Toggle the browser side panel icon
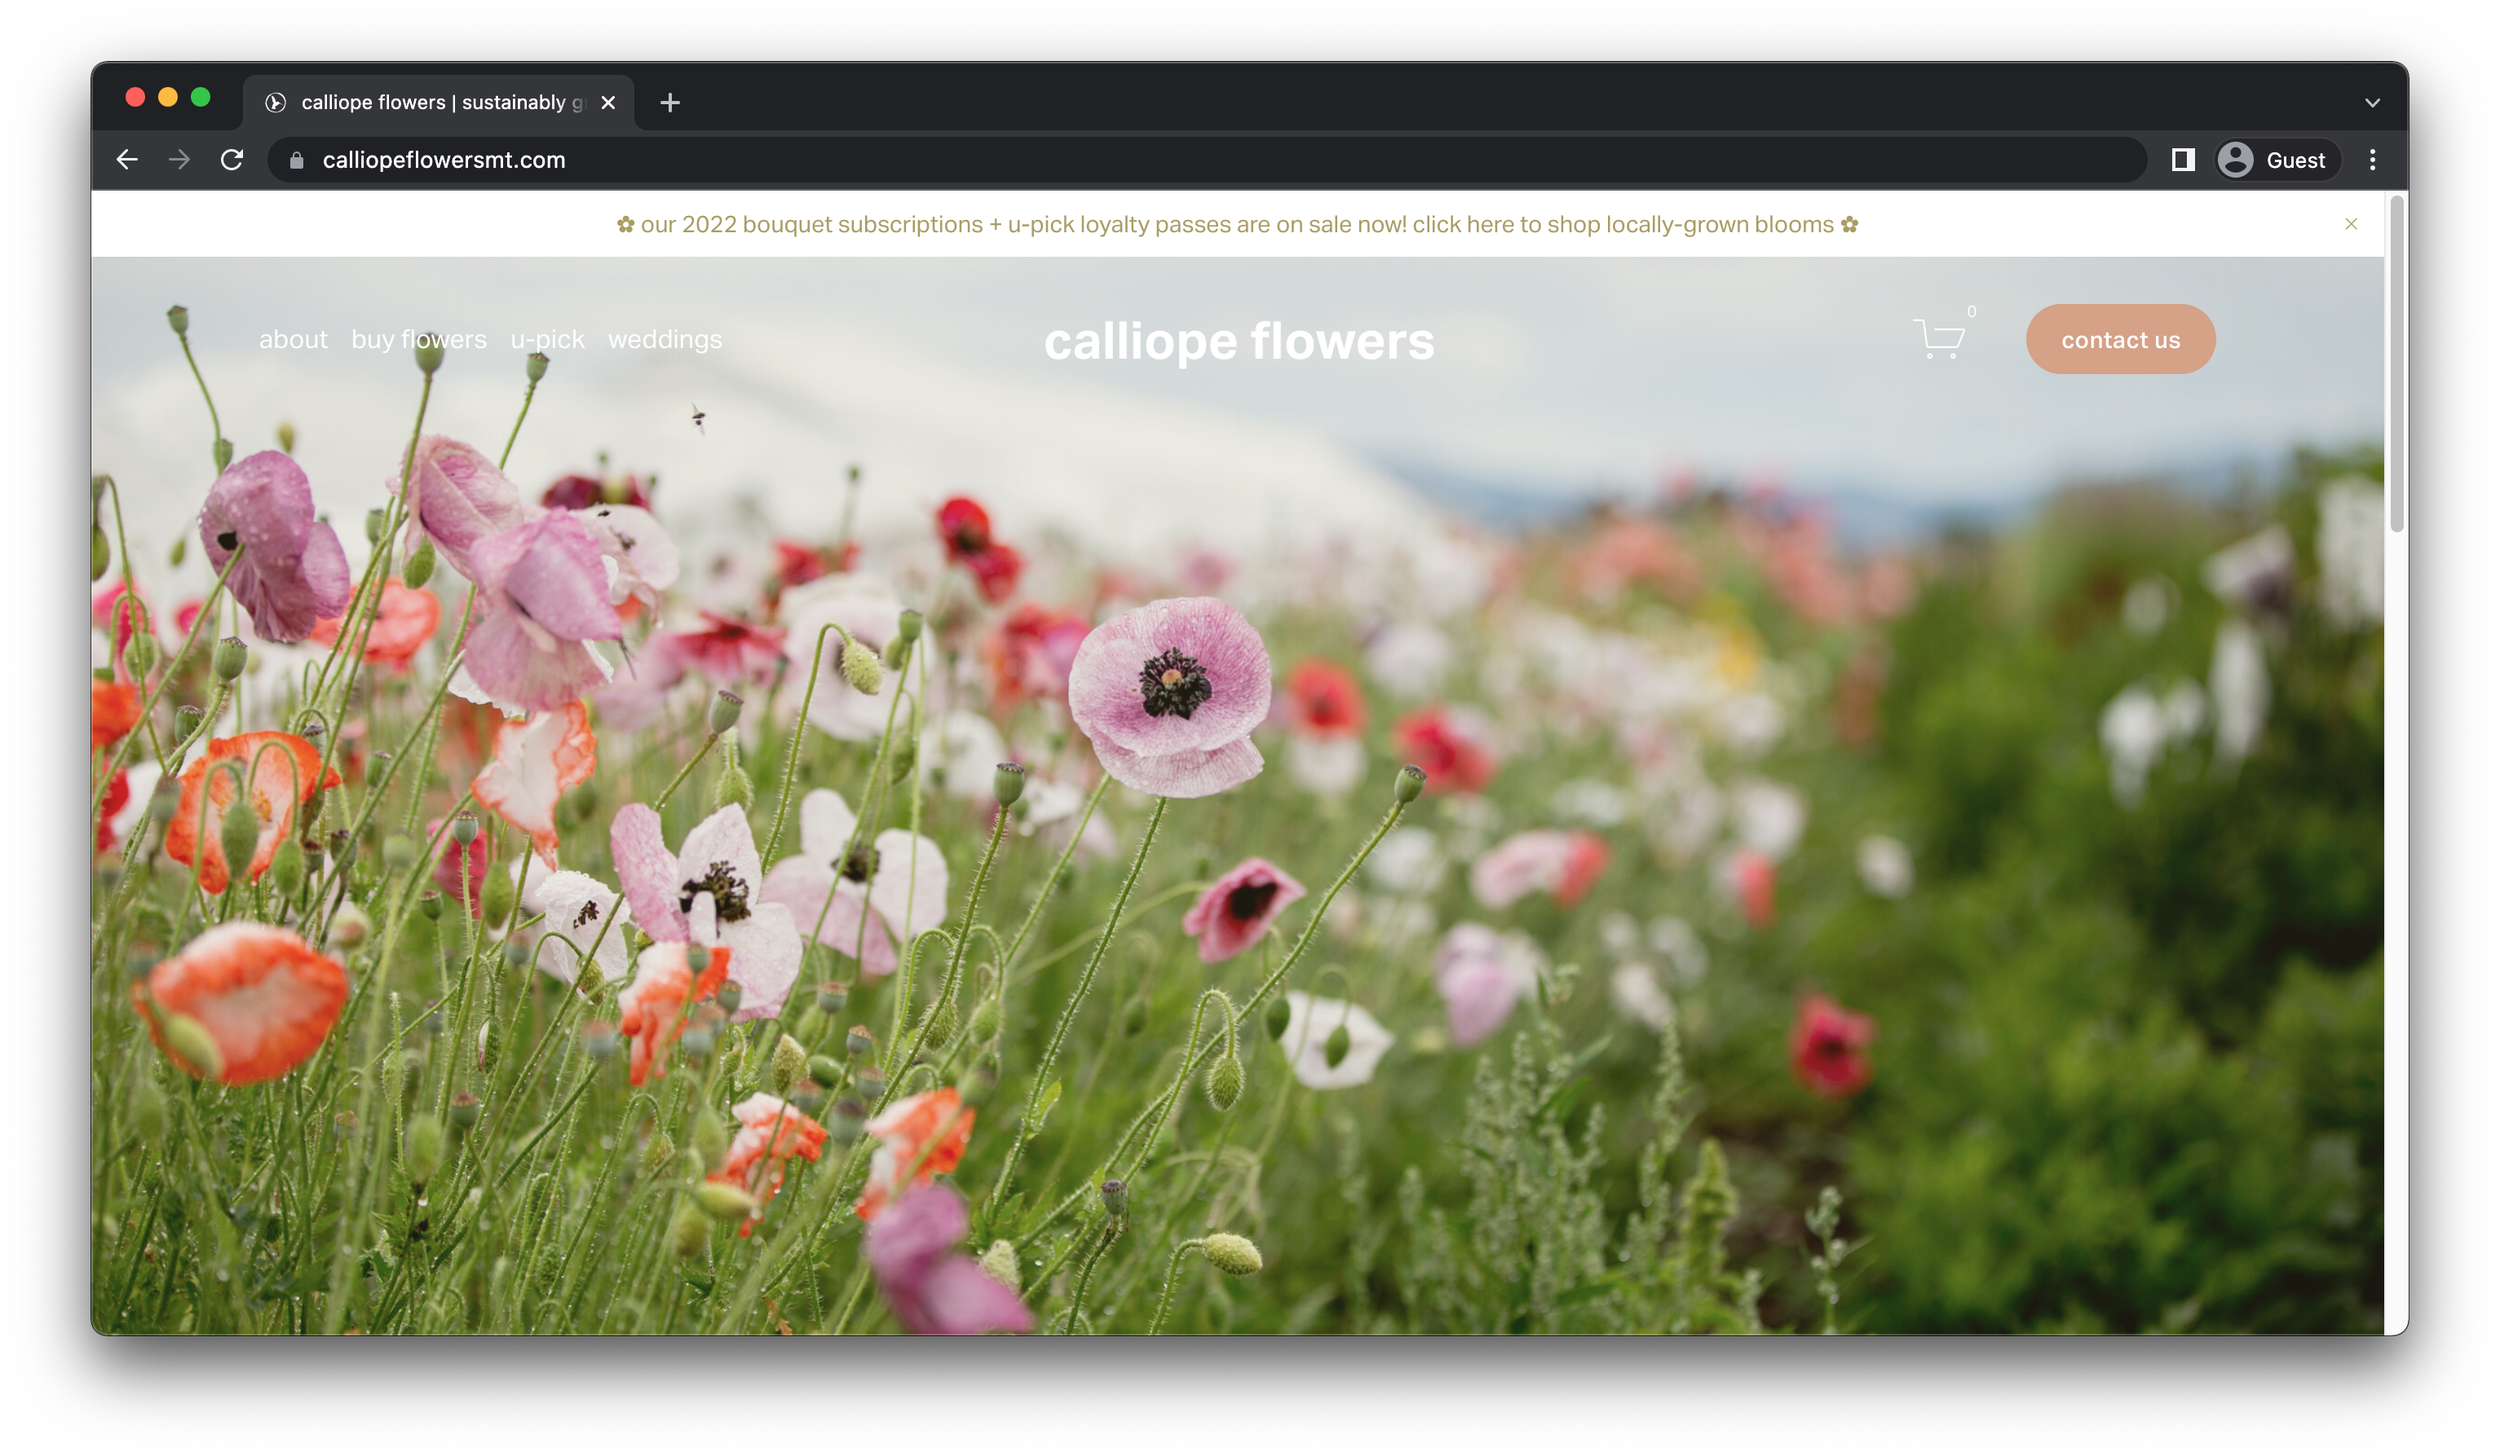Image resolution: width=2500 pixels, height=1456 pixels. pos(2183,160)
